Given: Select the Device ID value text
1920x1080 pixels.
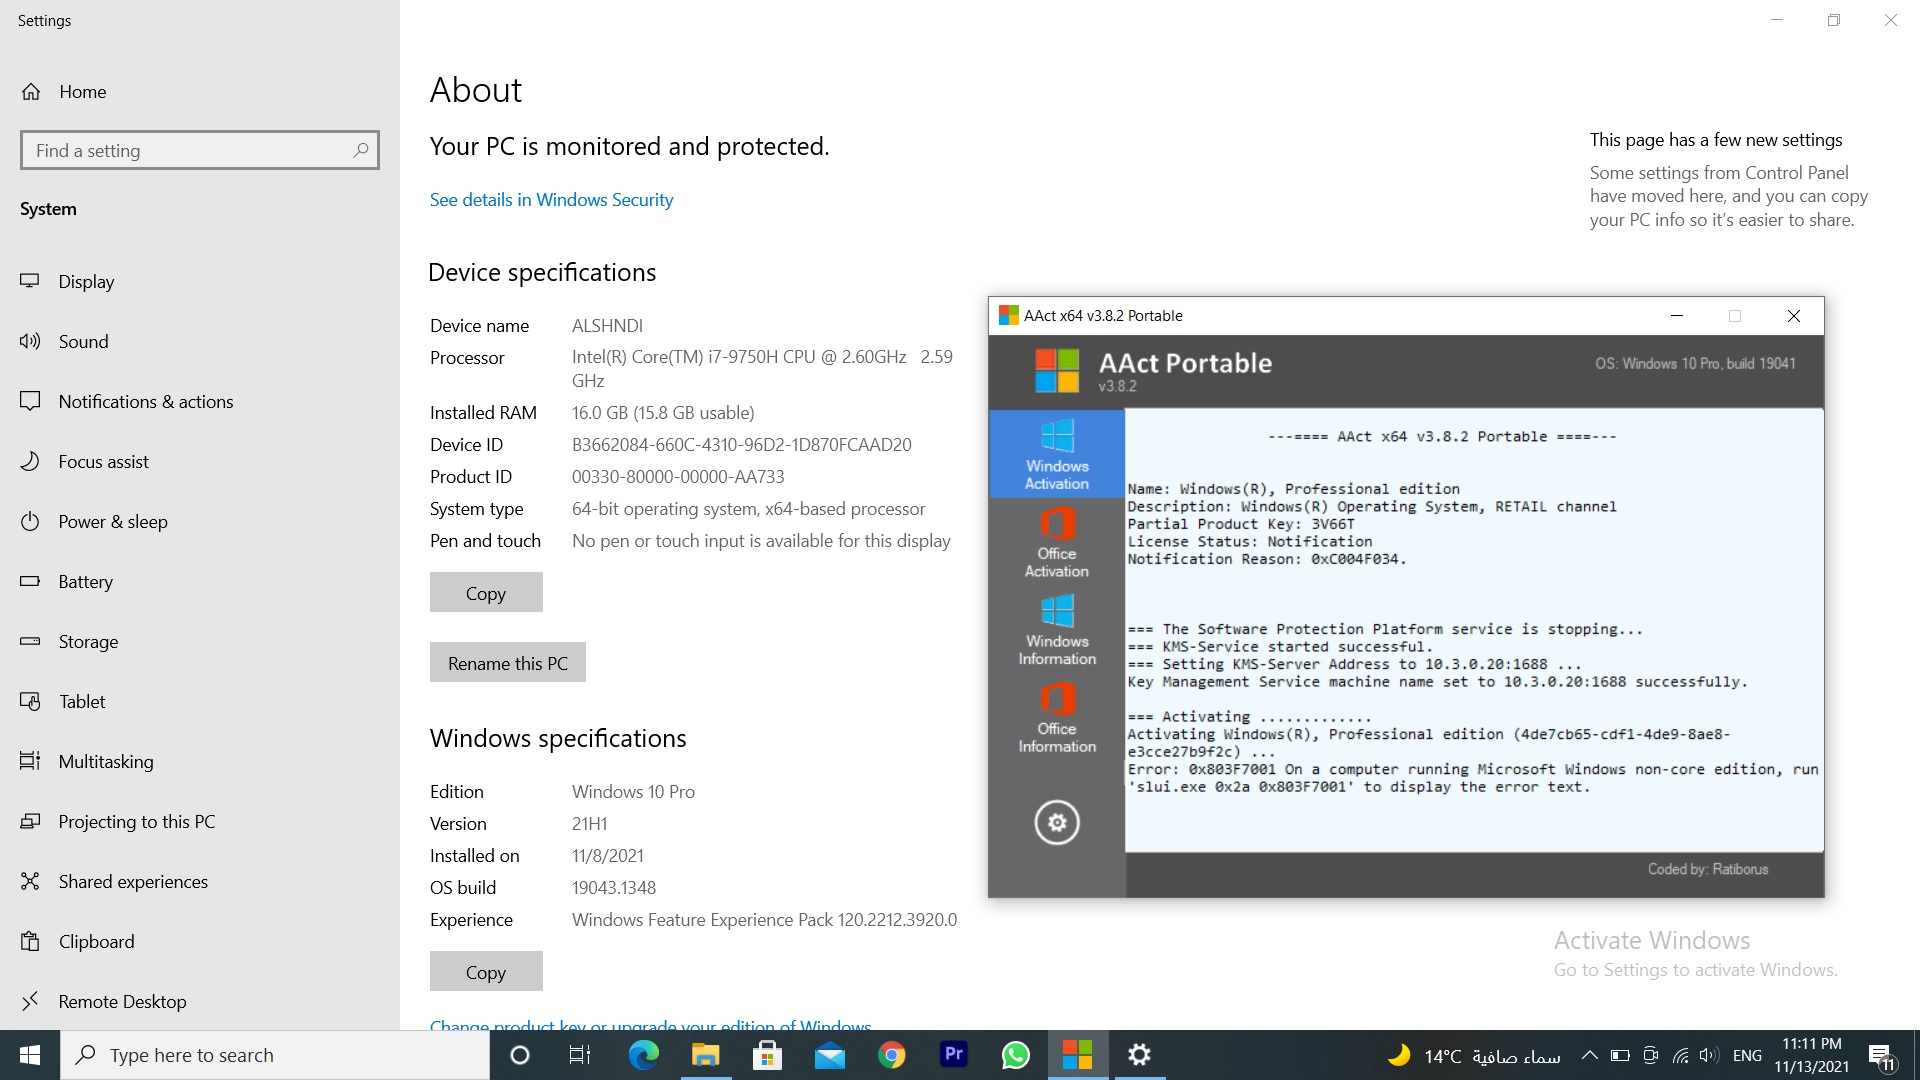Looking at the screenshot, I should click(x=741, y=445).
